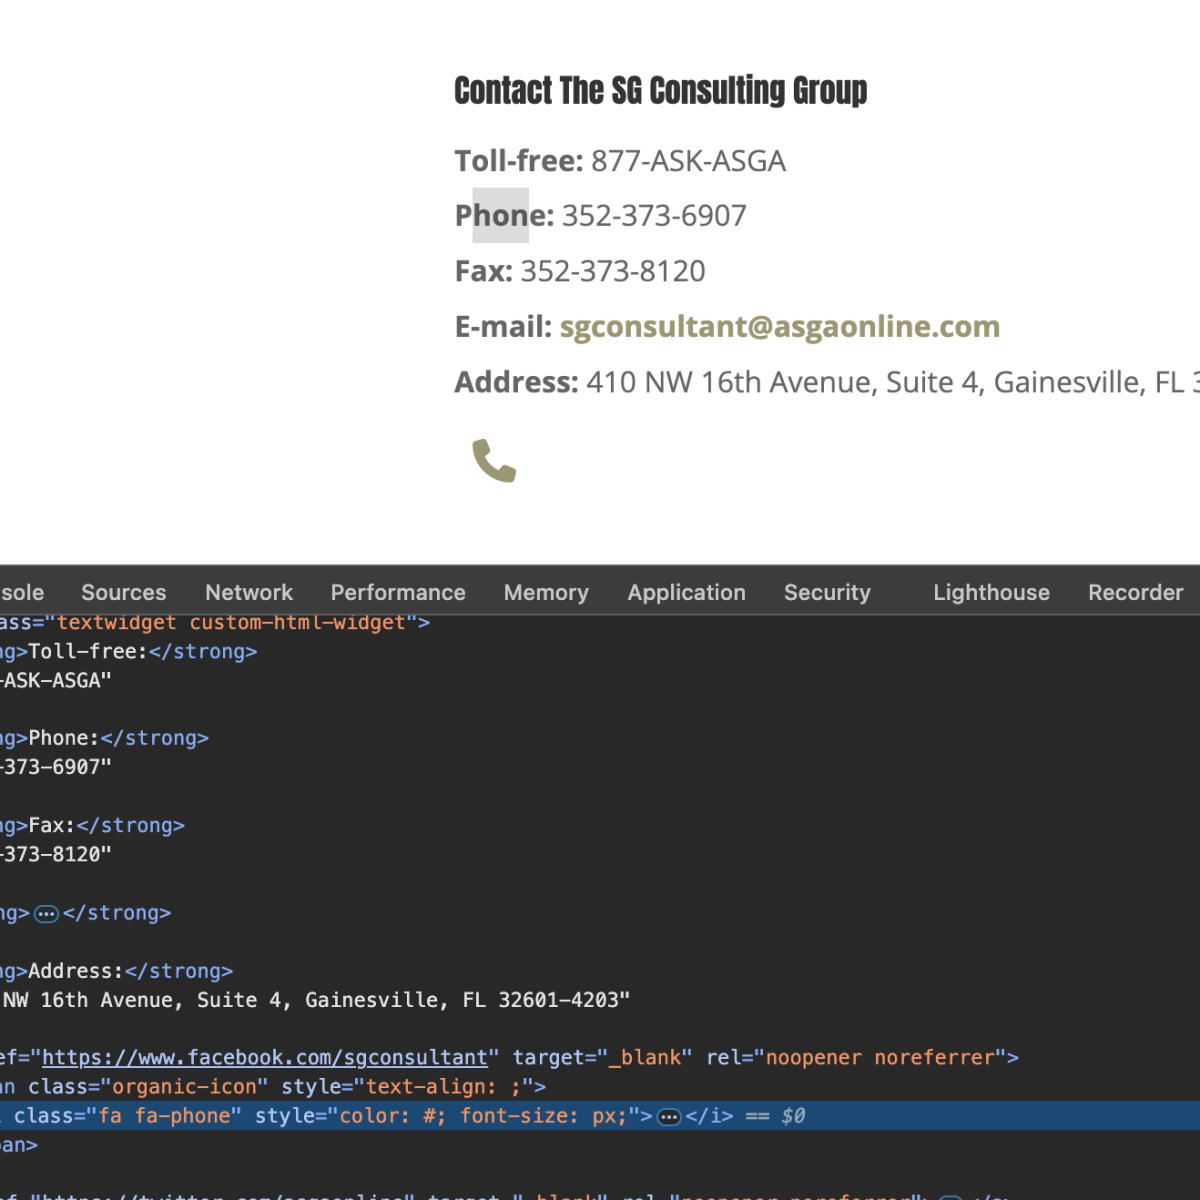Click the "text-align: ;" style value
The image size is (1200, 1200).
pos(444,1087)
